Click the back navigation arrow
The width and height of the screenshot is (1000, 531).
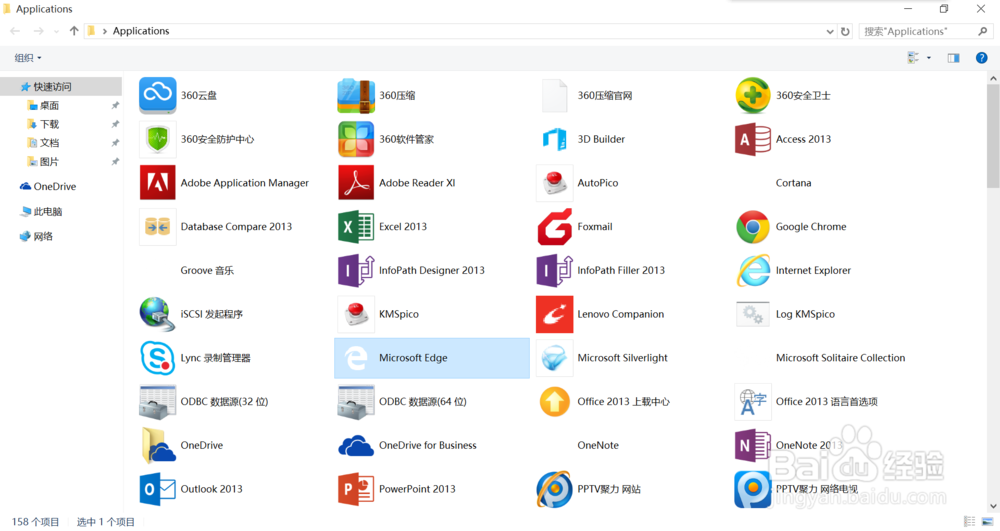point(15,31)
